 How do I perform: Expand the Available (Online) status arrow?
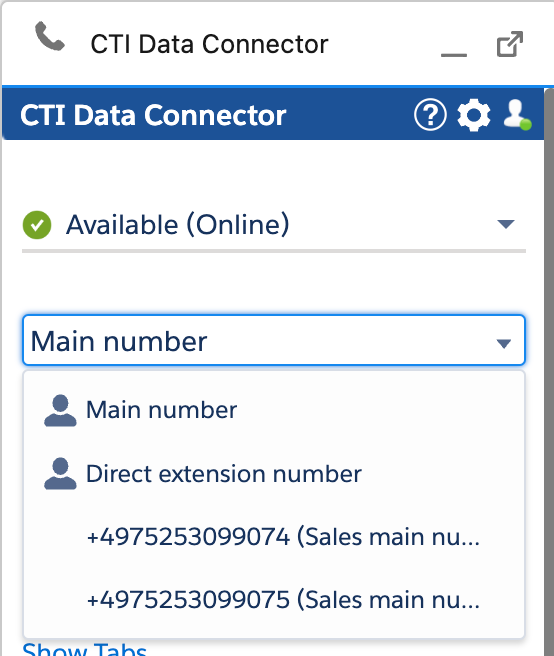[506, 224]
